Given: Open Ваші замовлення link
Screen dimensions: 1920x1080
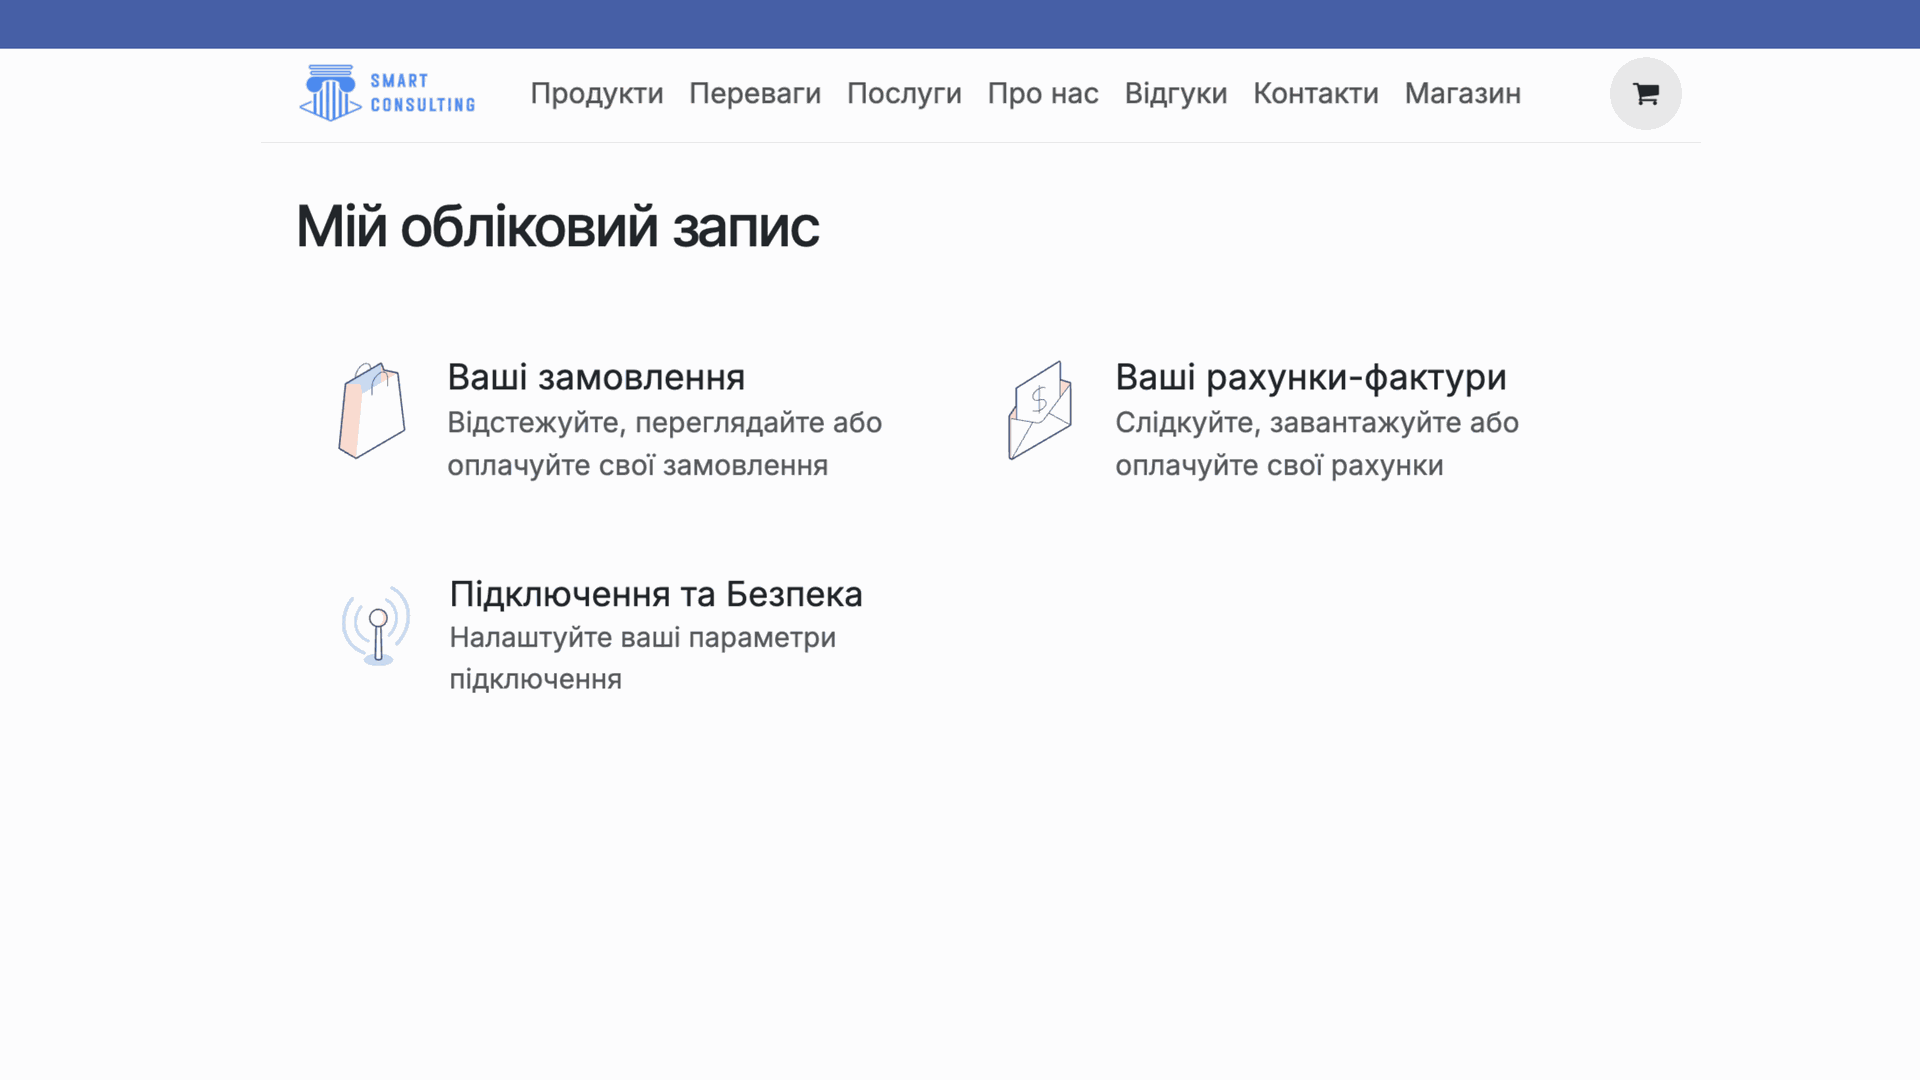Looking at the screenshot, I should click(x=596, y=378).
